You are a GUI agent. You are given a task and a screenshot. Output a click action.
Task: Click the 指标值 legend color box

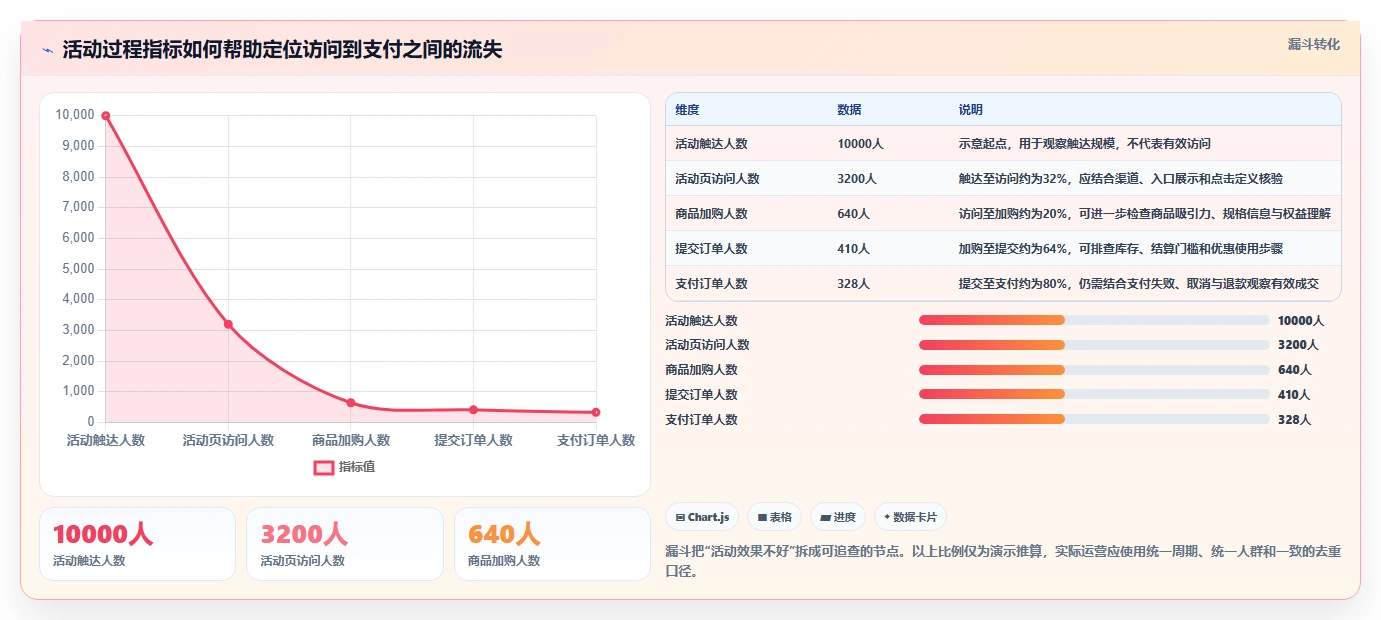coord(324,467)
